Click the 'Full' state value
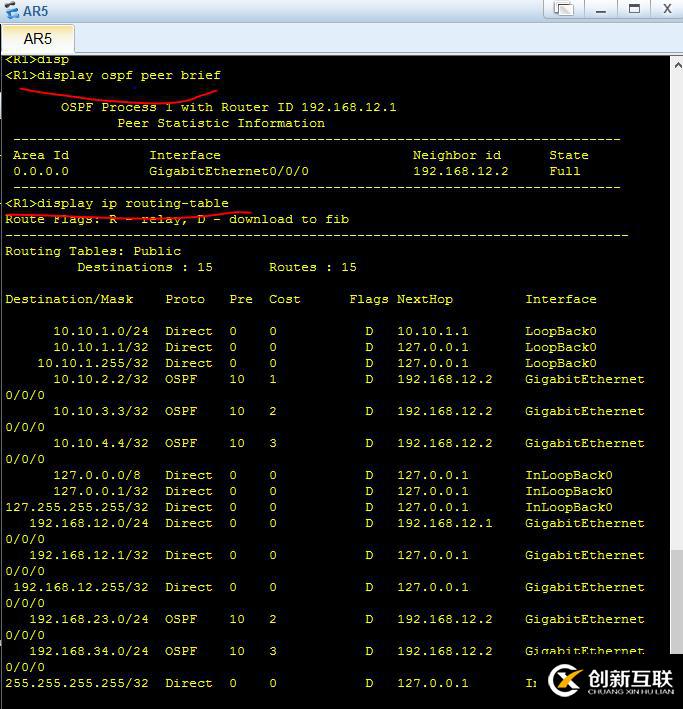The image size is (683, 709). click(565, 171)
